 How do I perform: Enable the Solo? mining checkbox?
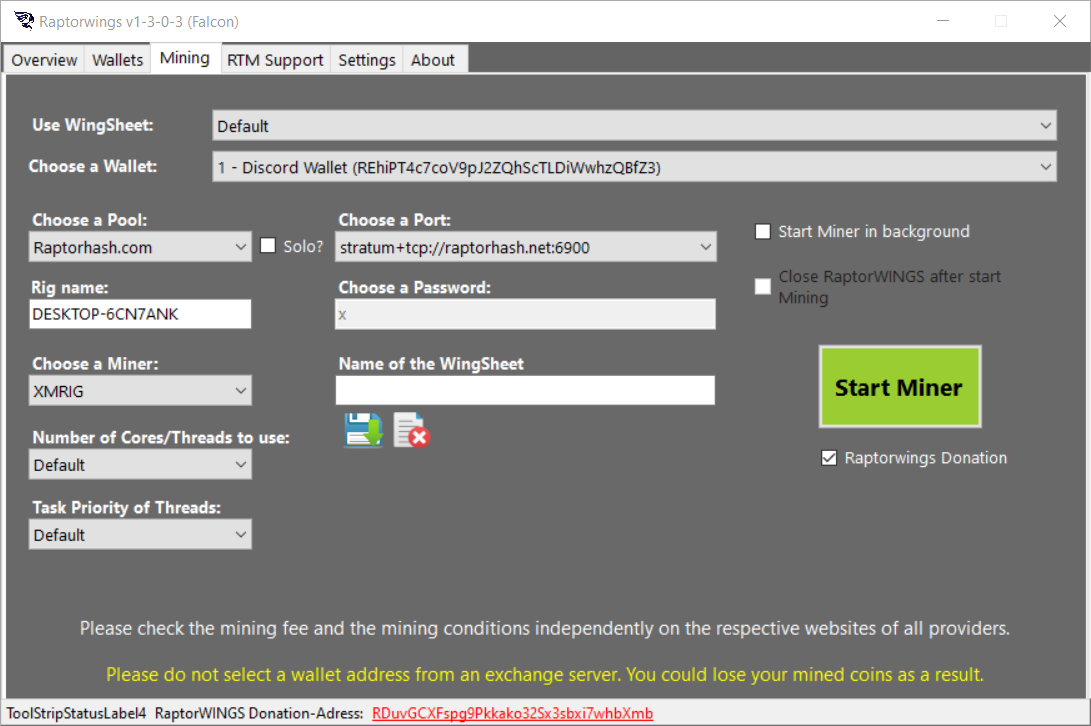(268, 246)
